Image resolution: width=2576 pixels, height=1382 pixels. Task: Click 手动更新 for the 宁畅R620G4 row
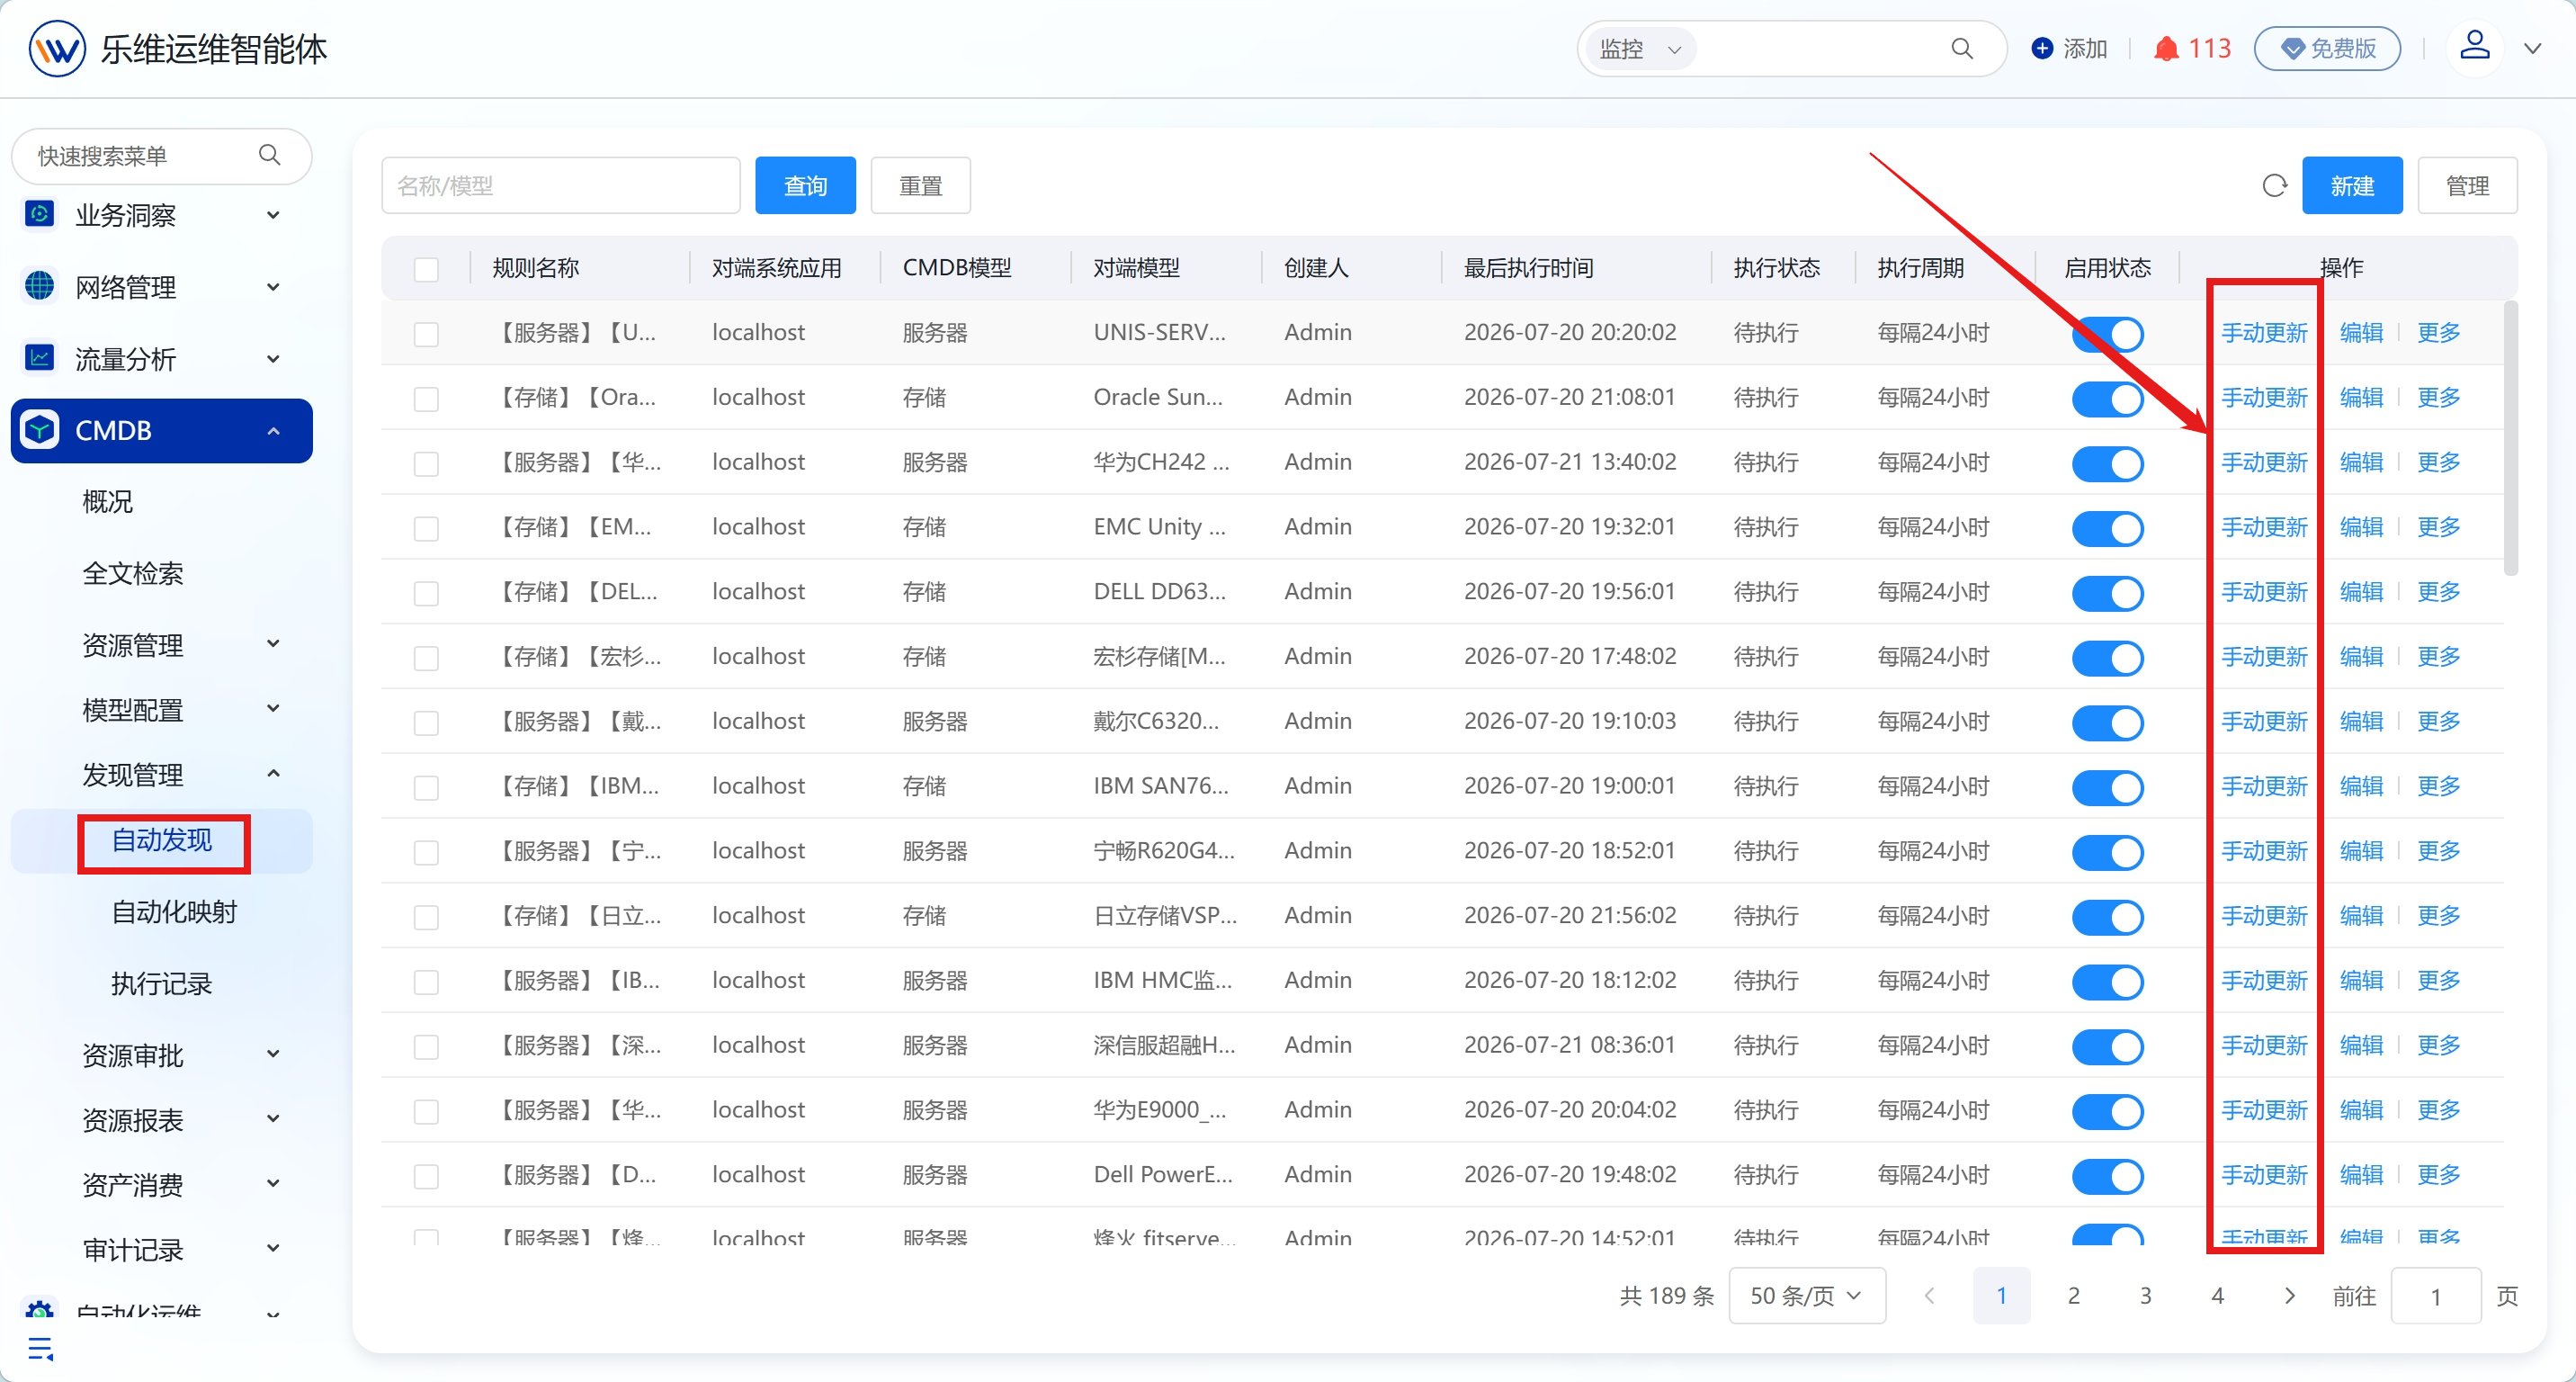[2264, 851]
